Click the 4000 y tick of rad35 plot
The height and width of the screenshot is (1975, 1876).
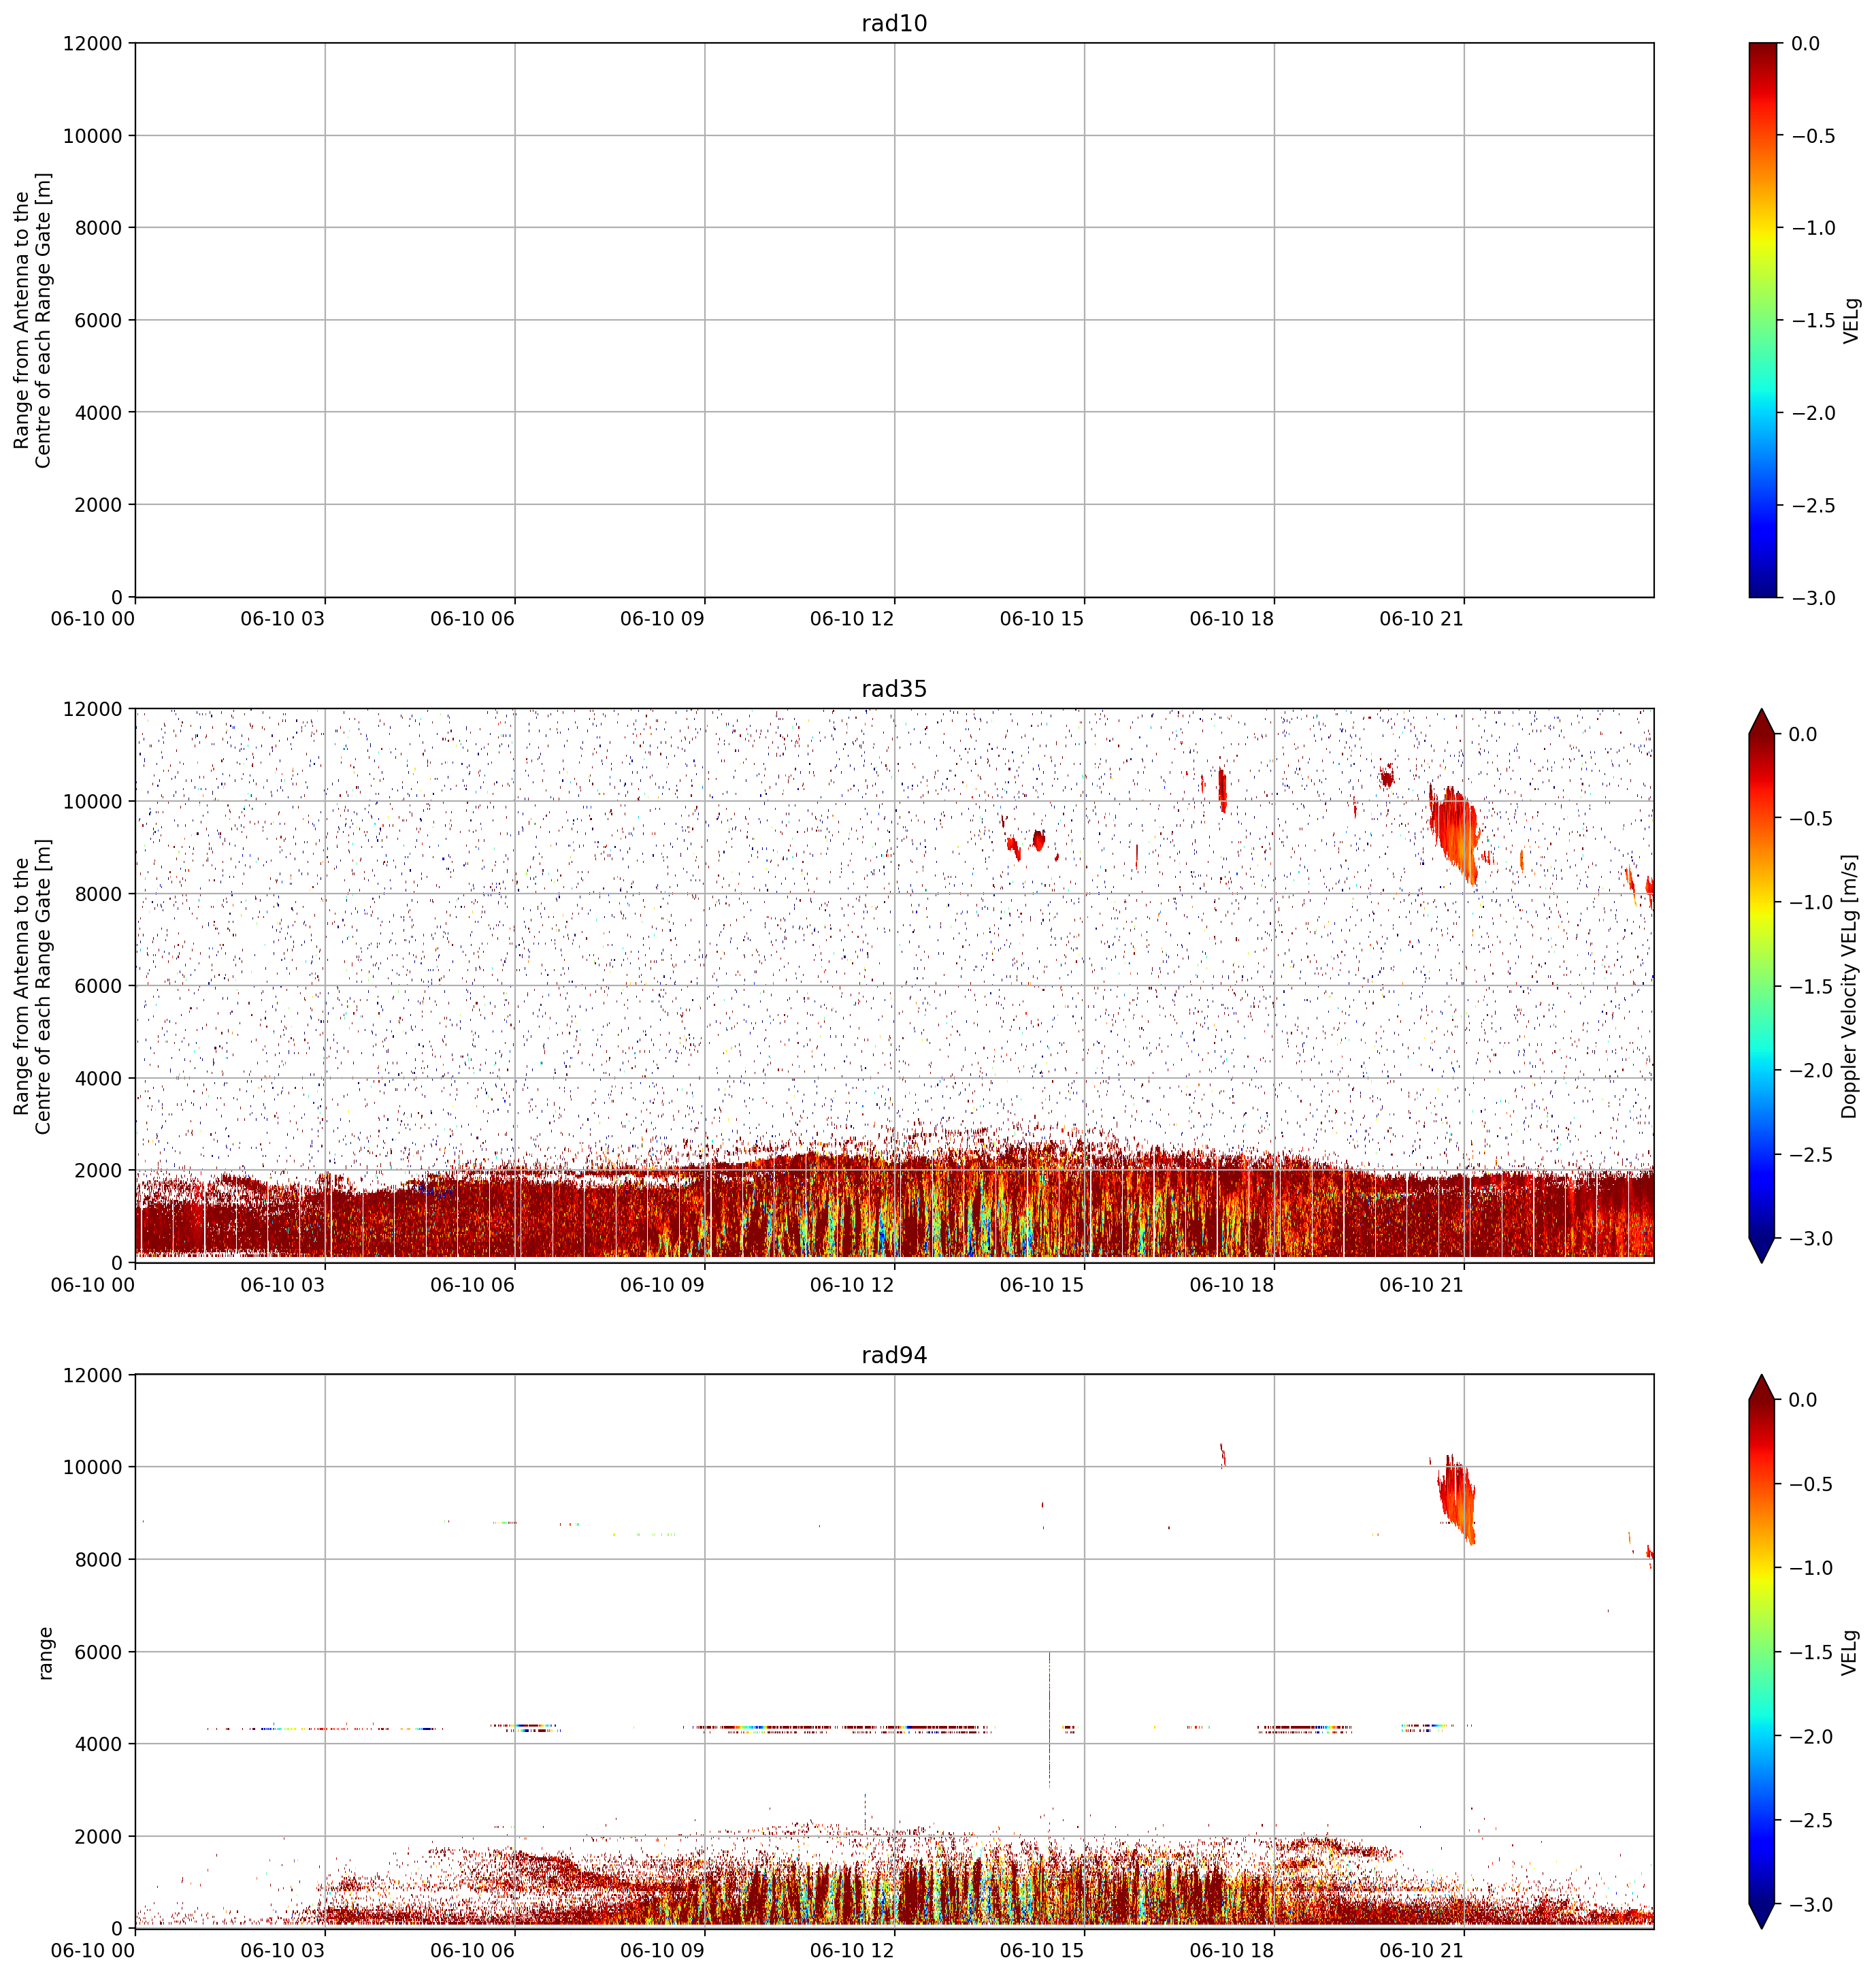(98, 1078)
